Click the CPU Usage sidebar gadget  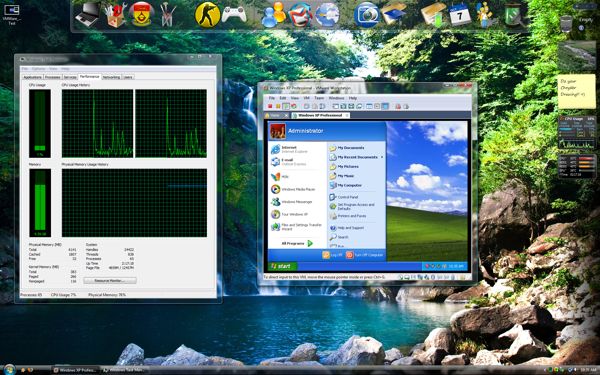(x=577, y=132)
